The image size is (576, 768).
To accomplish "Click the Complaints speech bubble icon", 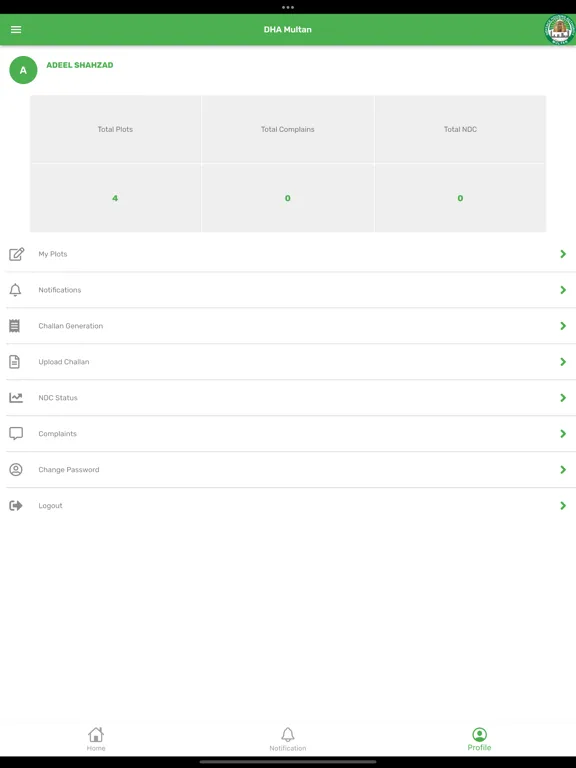I will point(16,433).
